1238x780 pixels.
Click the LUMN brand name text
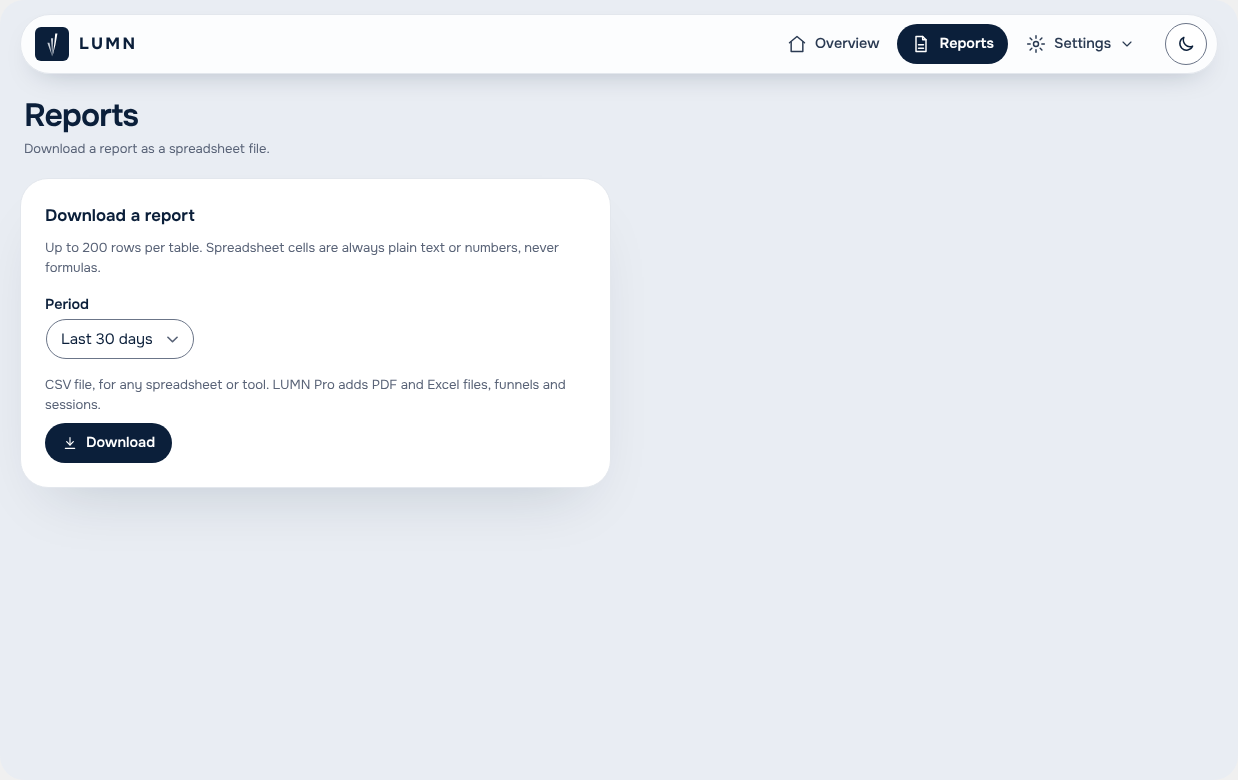tap(107, 44)
